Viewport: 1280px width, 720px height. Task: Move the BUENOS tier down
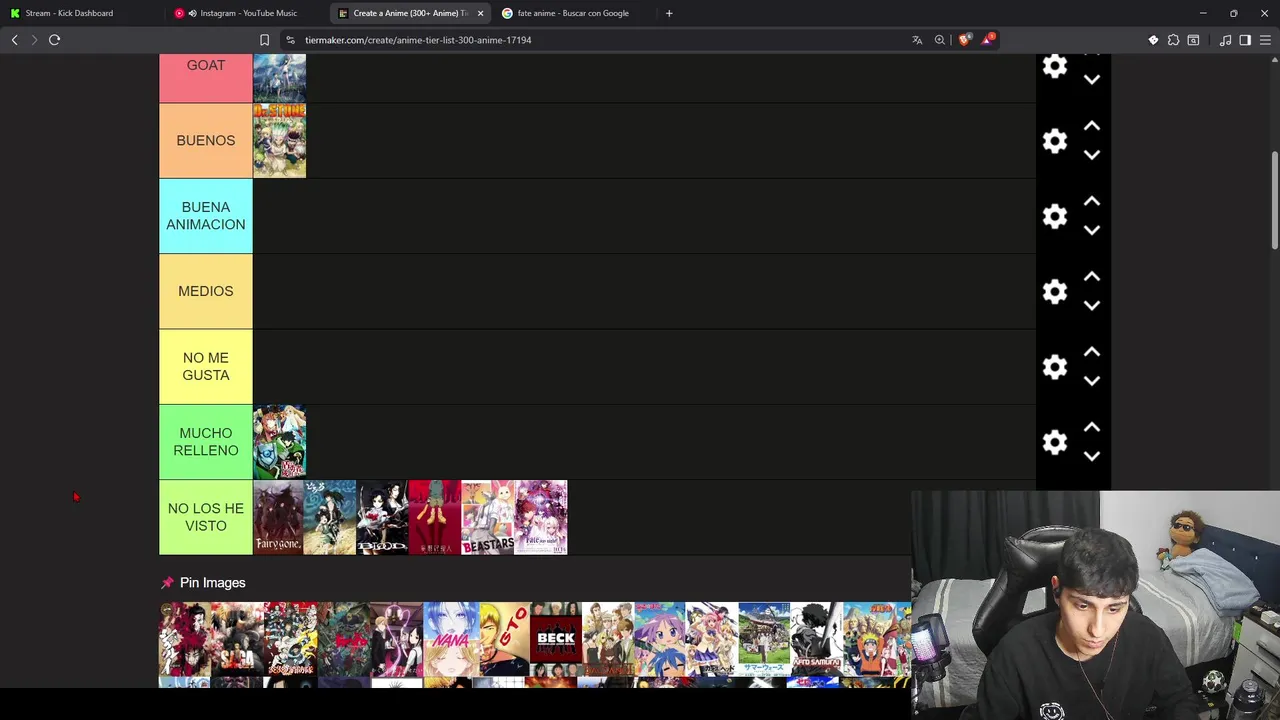click(1092, 155)
